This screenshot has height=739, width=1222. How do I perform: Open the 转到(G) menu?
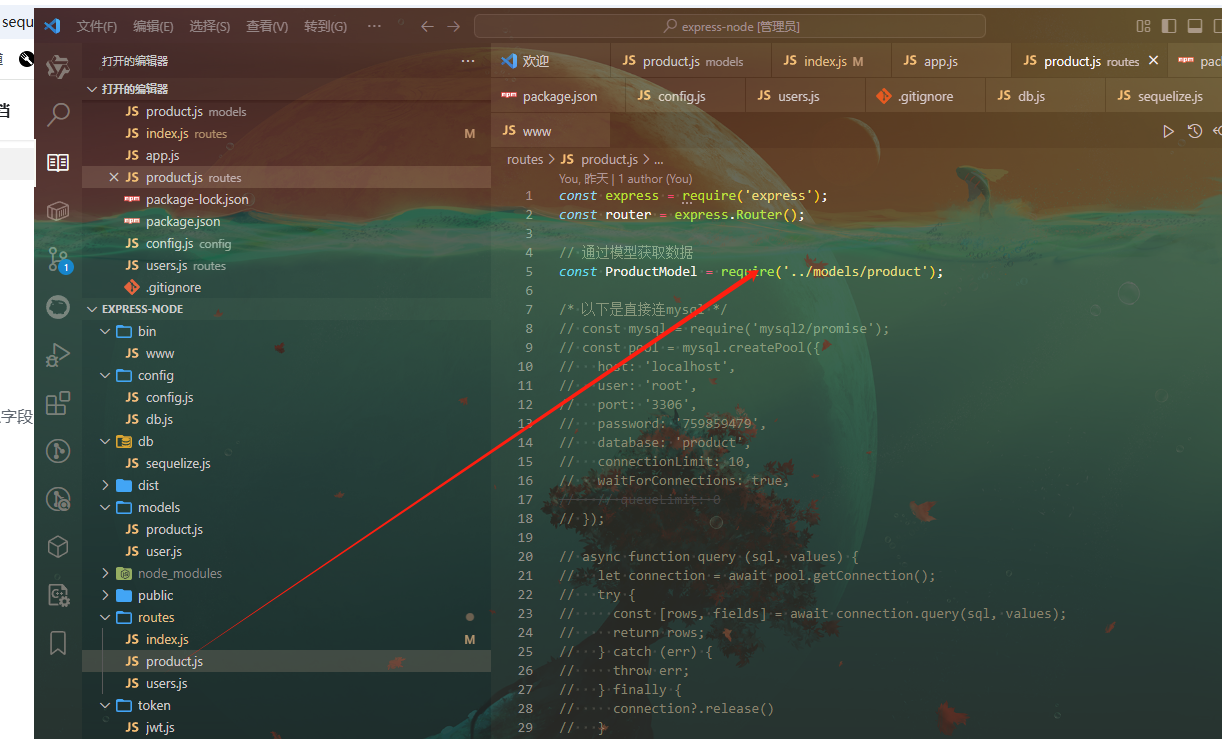pos(325,27)
